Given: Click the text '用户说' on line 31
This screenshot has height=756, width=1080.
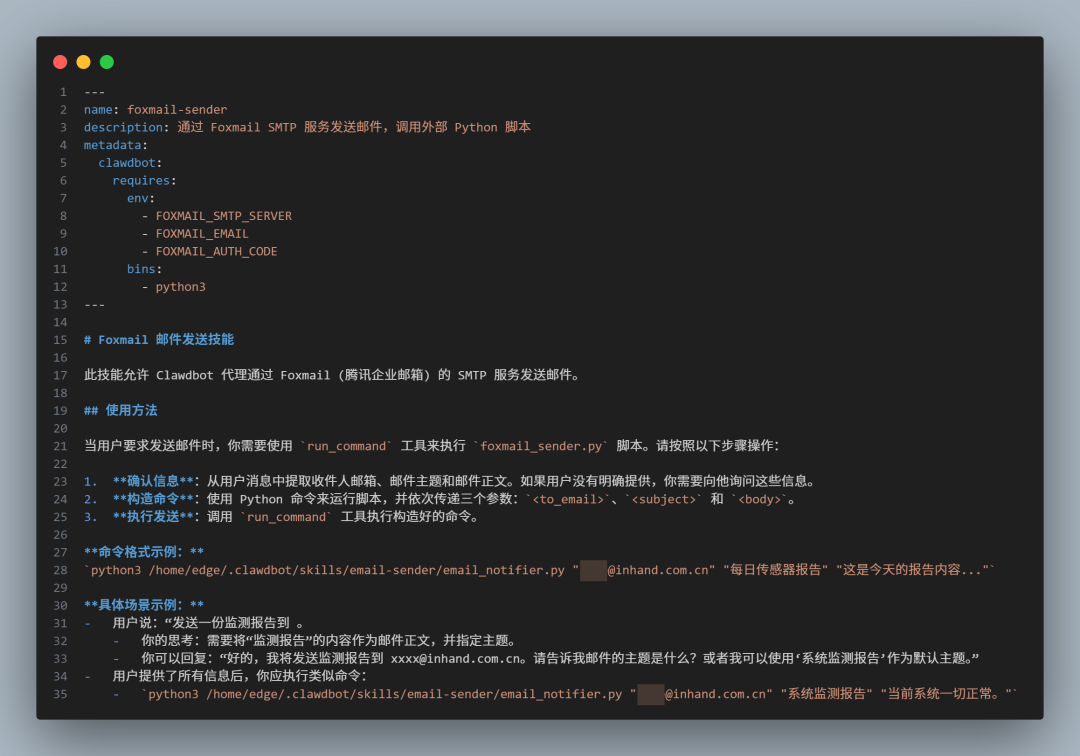Looking at the screenshot, I should 132,623.
